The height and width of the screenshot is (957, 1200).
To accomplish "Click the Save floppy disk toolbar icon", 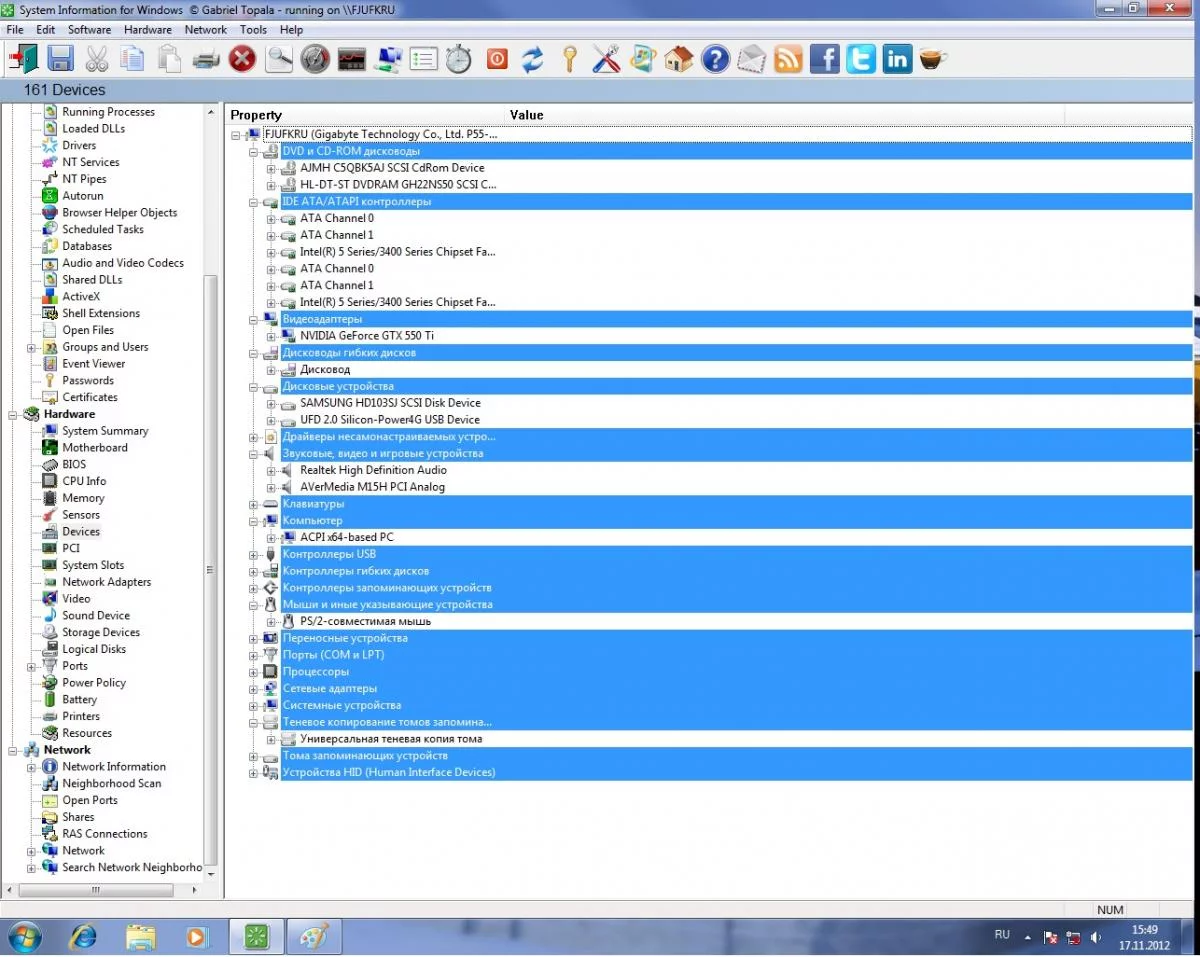I will (60, 59).
